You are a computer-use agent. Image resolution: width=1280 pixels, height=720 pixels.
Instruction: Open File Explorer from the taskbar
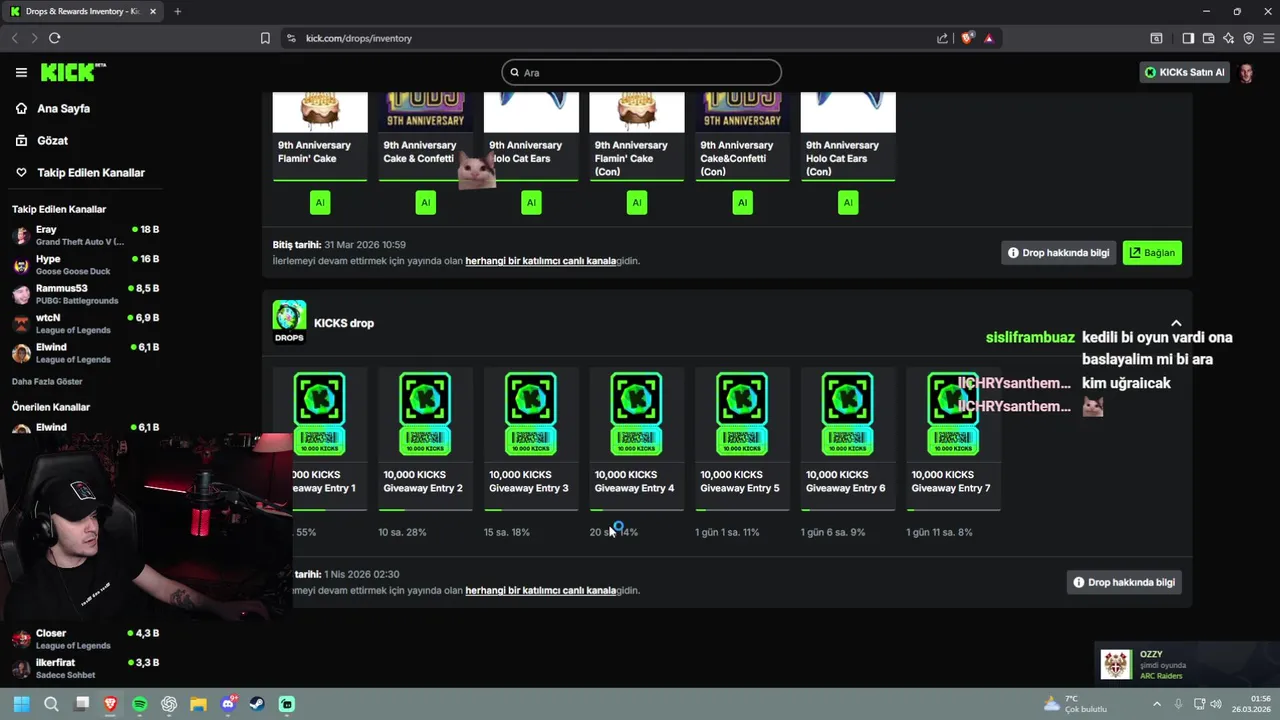pos(198,704)
